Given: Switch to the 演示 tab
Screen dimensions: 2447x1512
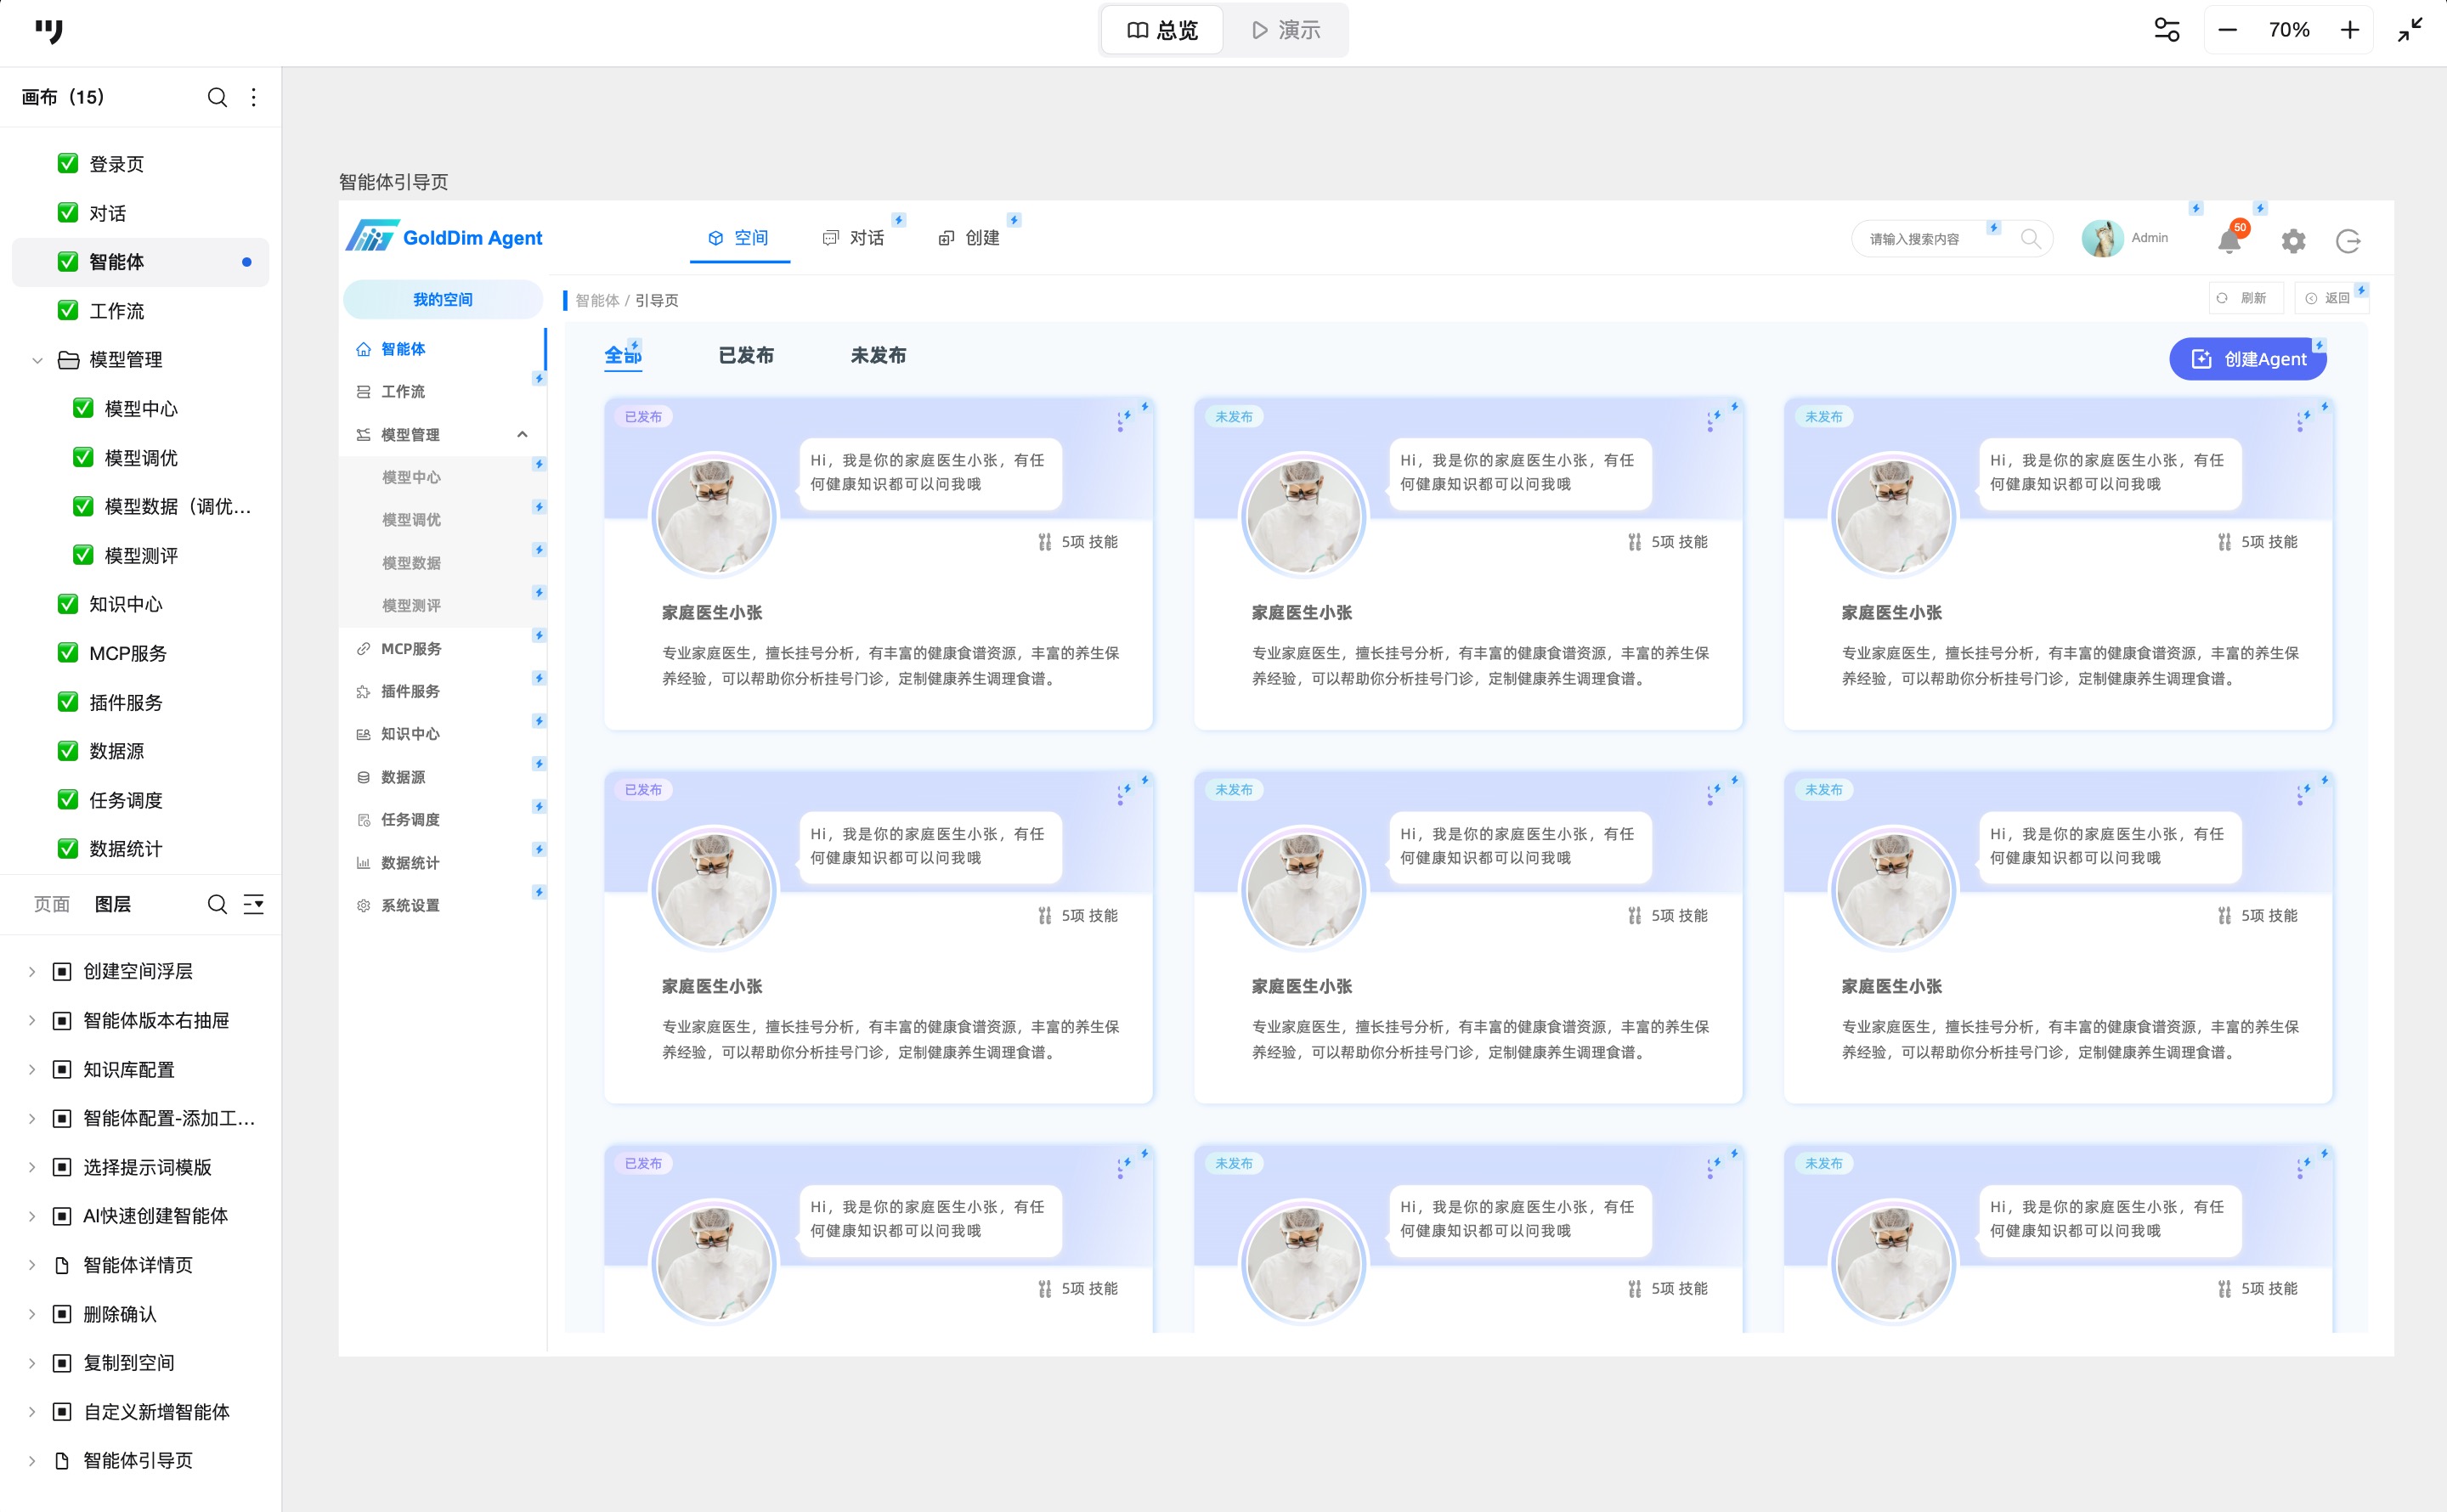Looking at the screenshot, I should [1286, 30].
